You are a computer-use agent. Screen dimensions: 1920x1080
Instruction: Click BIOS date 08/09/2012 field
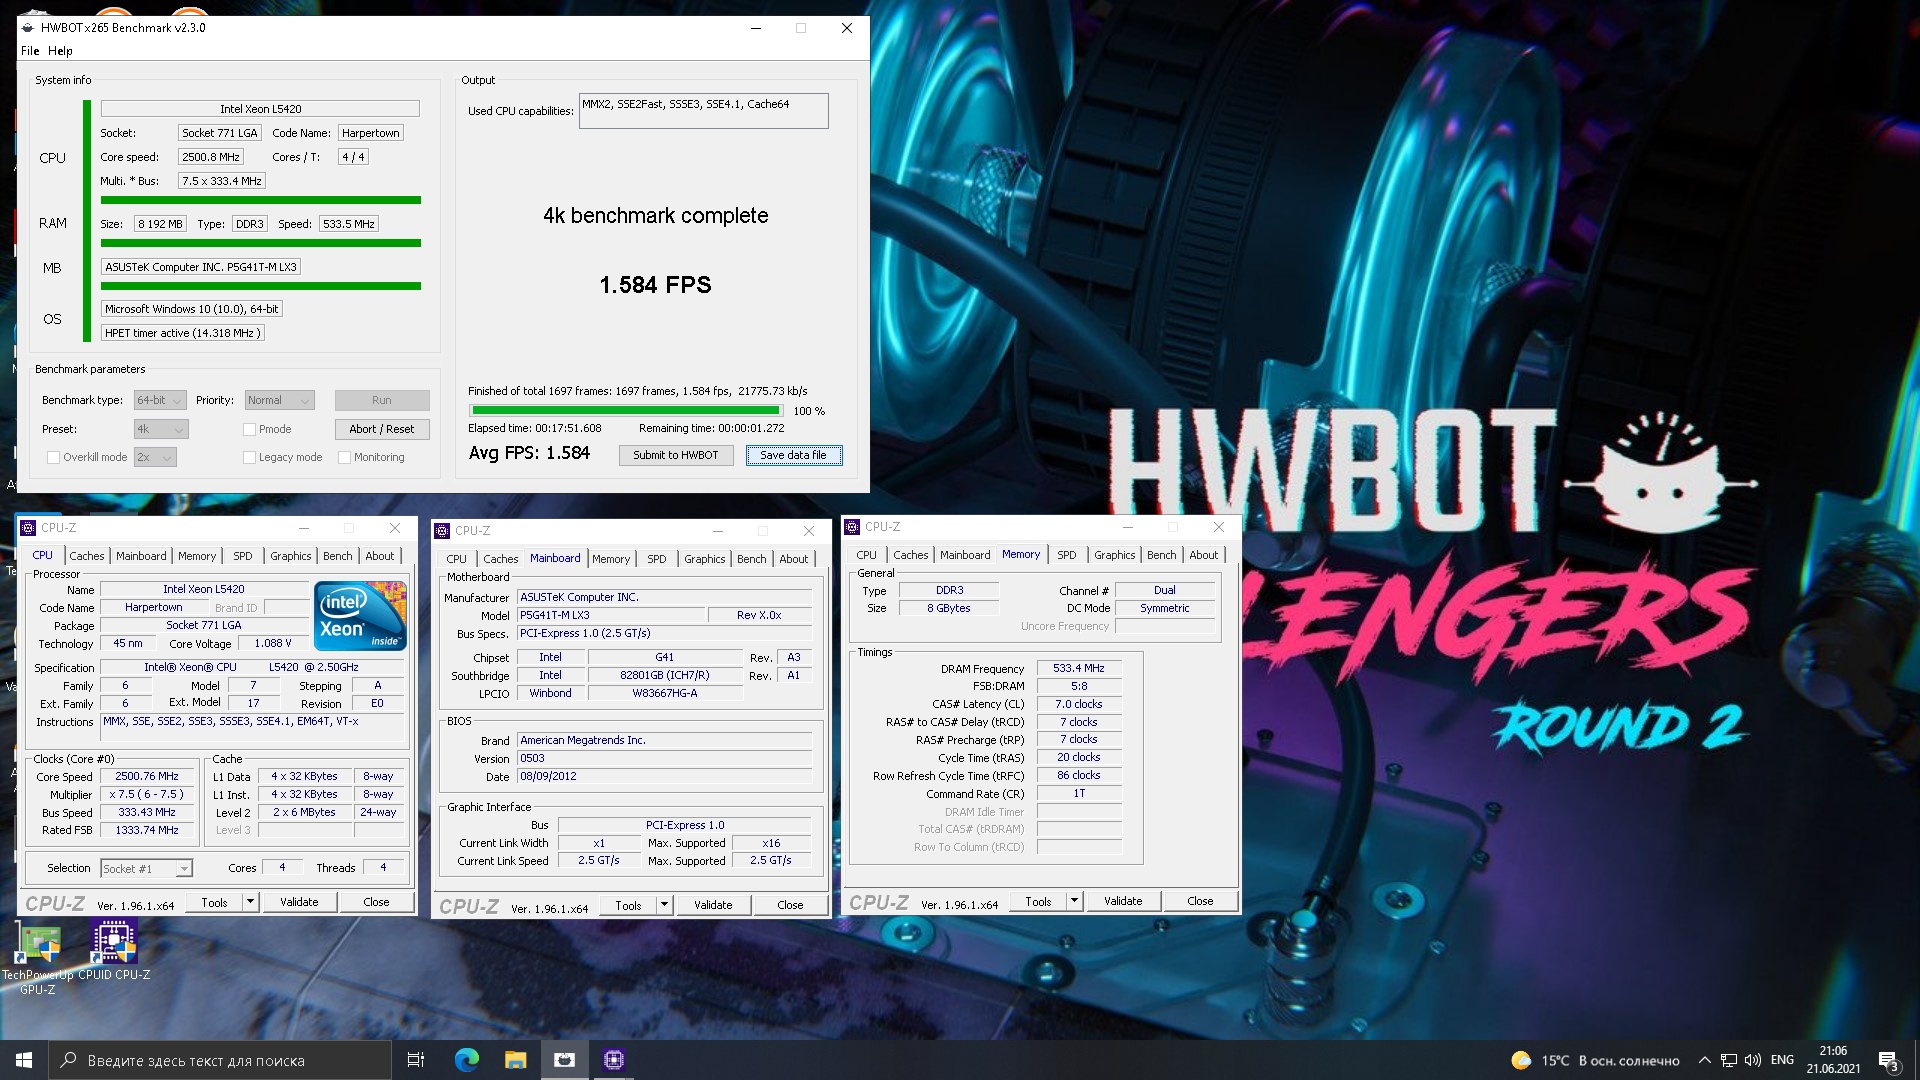[x=665, y=776]
